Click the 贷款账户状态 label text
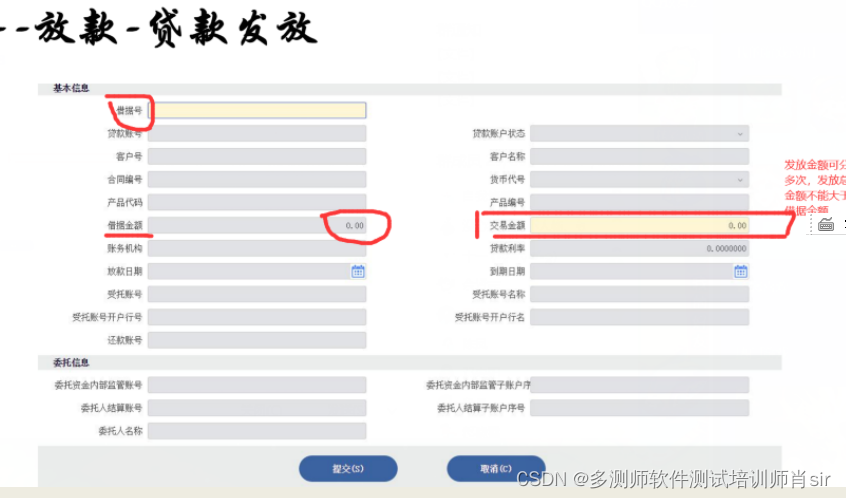Image resolution: width=846 pixels, height=498 pixels. (x=499, y=133)
